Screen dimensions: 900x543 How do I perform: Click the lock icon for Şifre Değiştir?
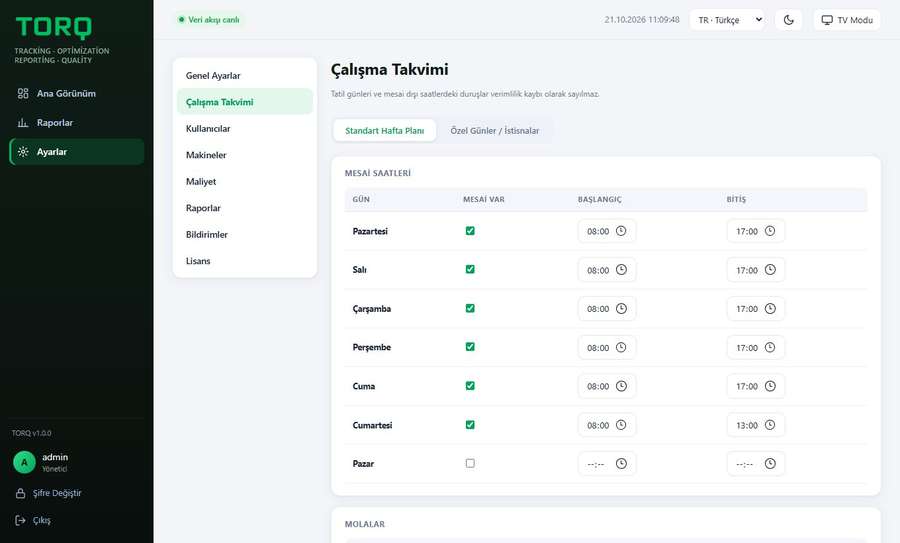pyautogui.click(x=21, y=493)
